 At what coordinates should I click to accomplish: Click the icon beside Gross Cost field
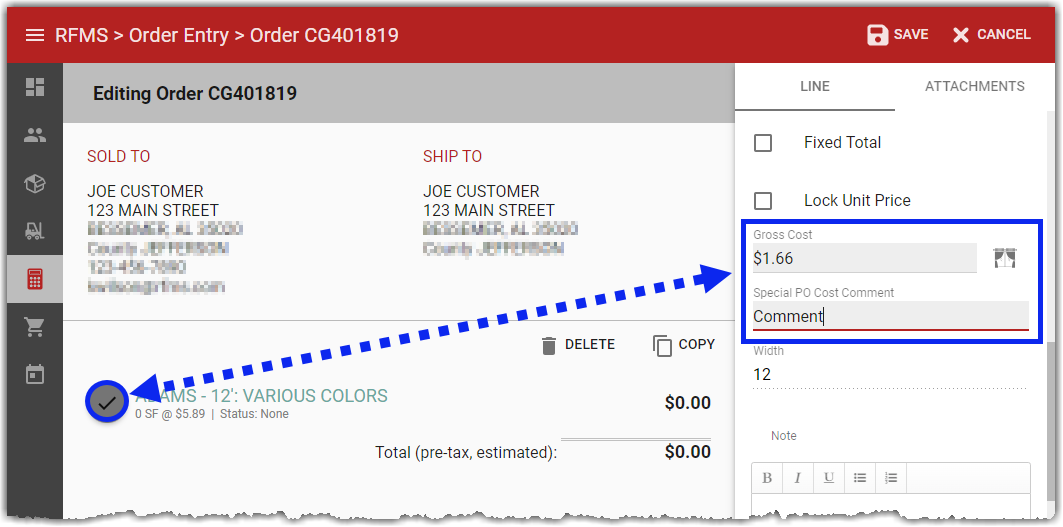1005,258
